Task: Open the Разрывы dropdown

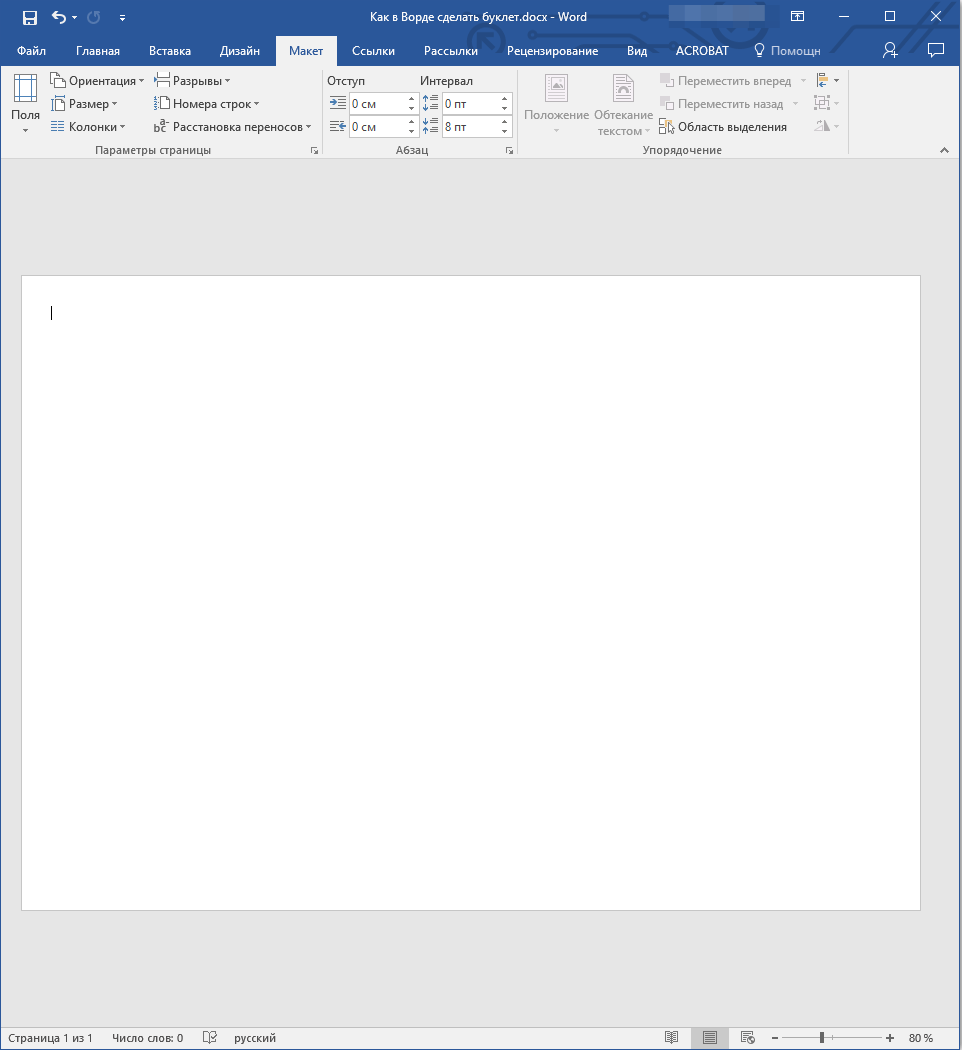Action: (193, 79)
